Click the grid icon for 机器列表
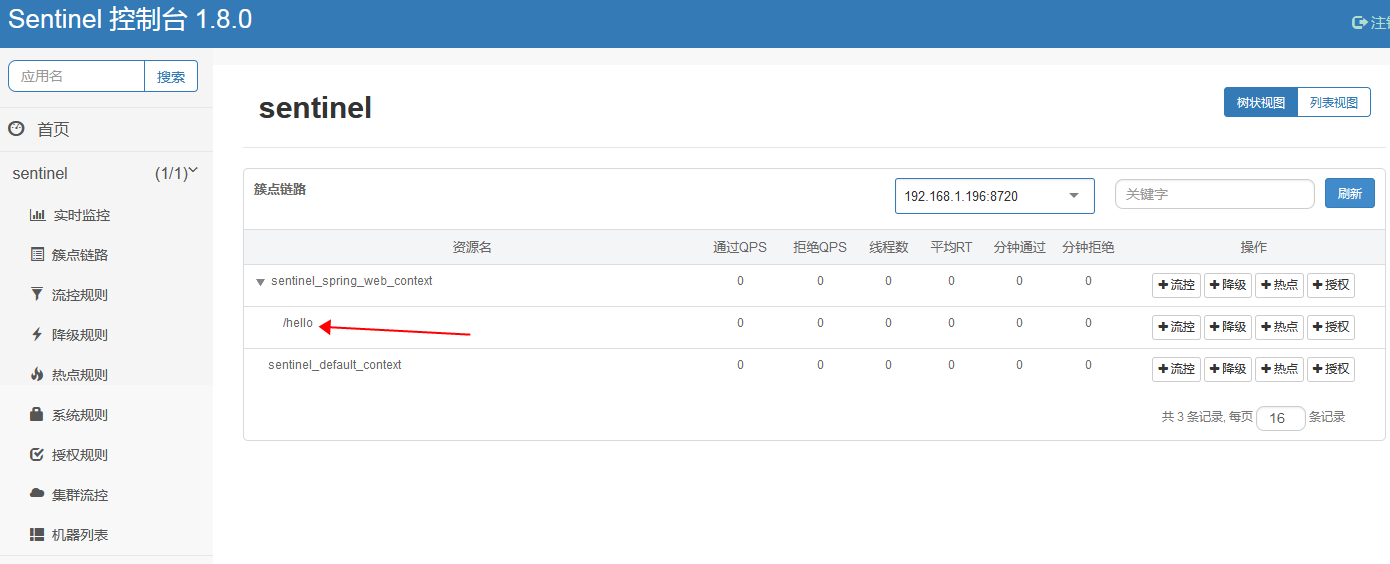The image size is (1390, 564). pyautogui.click(x=37, y=535)
